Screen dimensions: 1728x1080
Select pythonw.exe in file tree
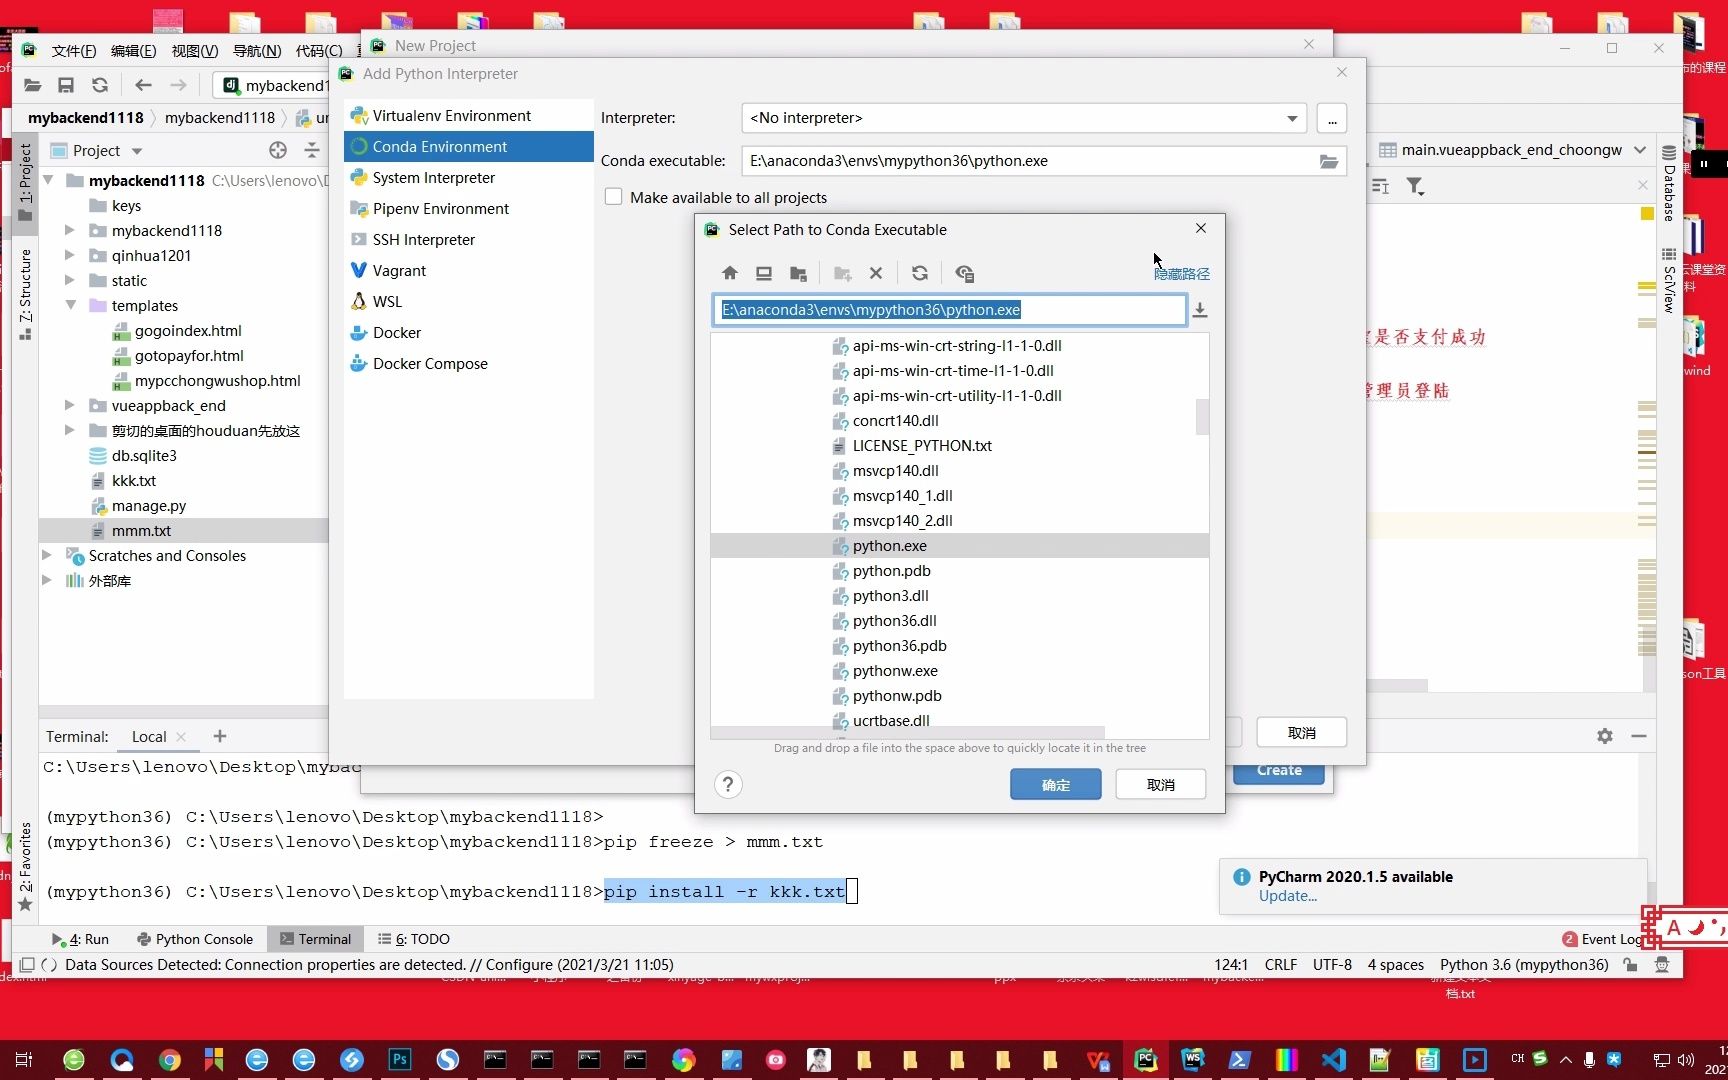[x=894, y=670]
